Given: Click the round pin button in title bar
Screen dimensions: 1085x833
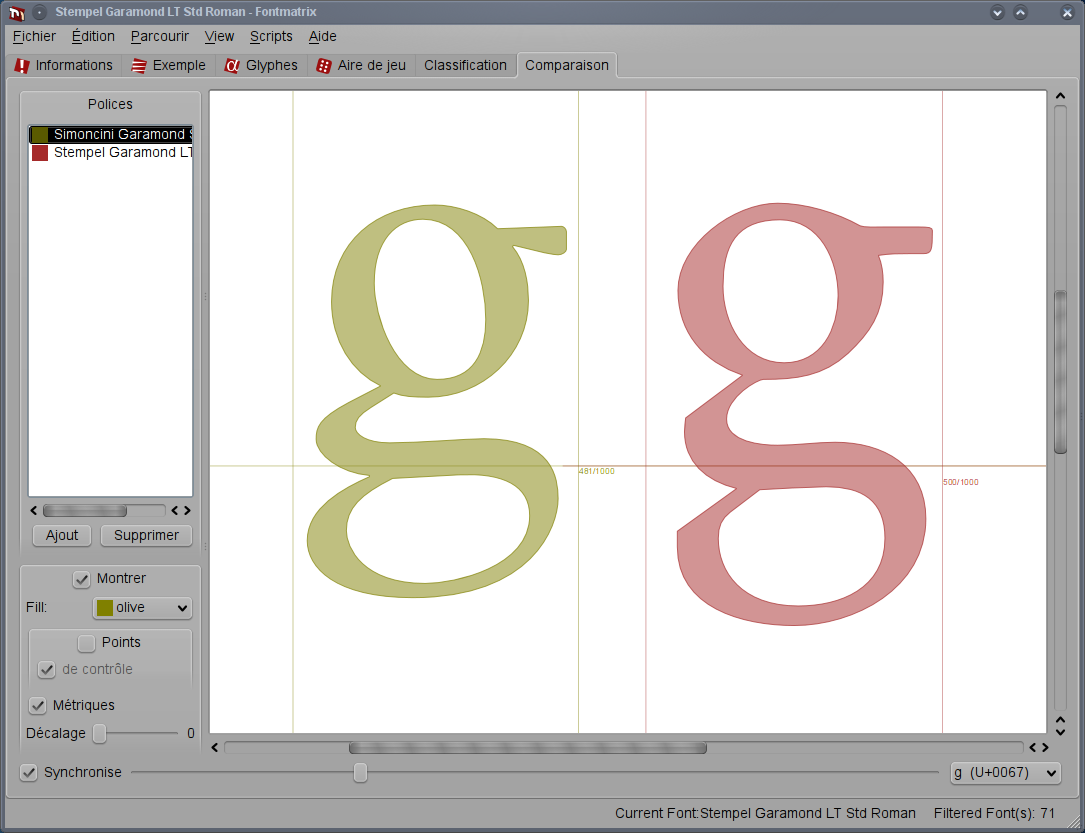Looking at the screenshot, I should point(40,12).
